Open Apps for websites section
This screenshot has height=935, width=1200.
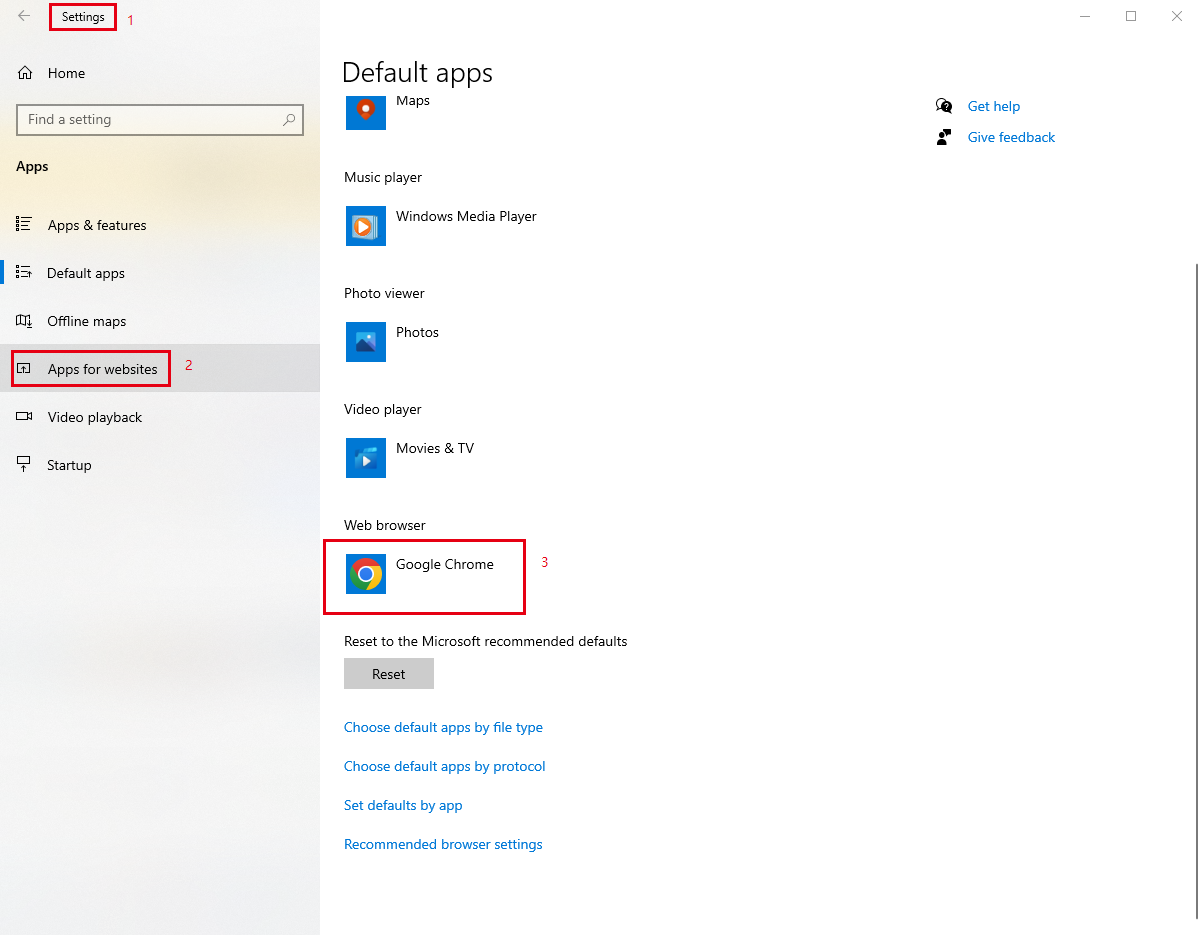coord(102,369)
